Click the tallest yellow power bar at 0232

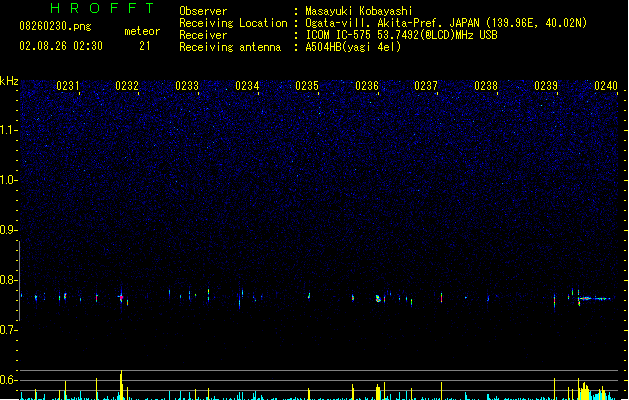pyautogui.click(x=121, y=385)
